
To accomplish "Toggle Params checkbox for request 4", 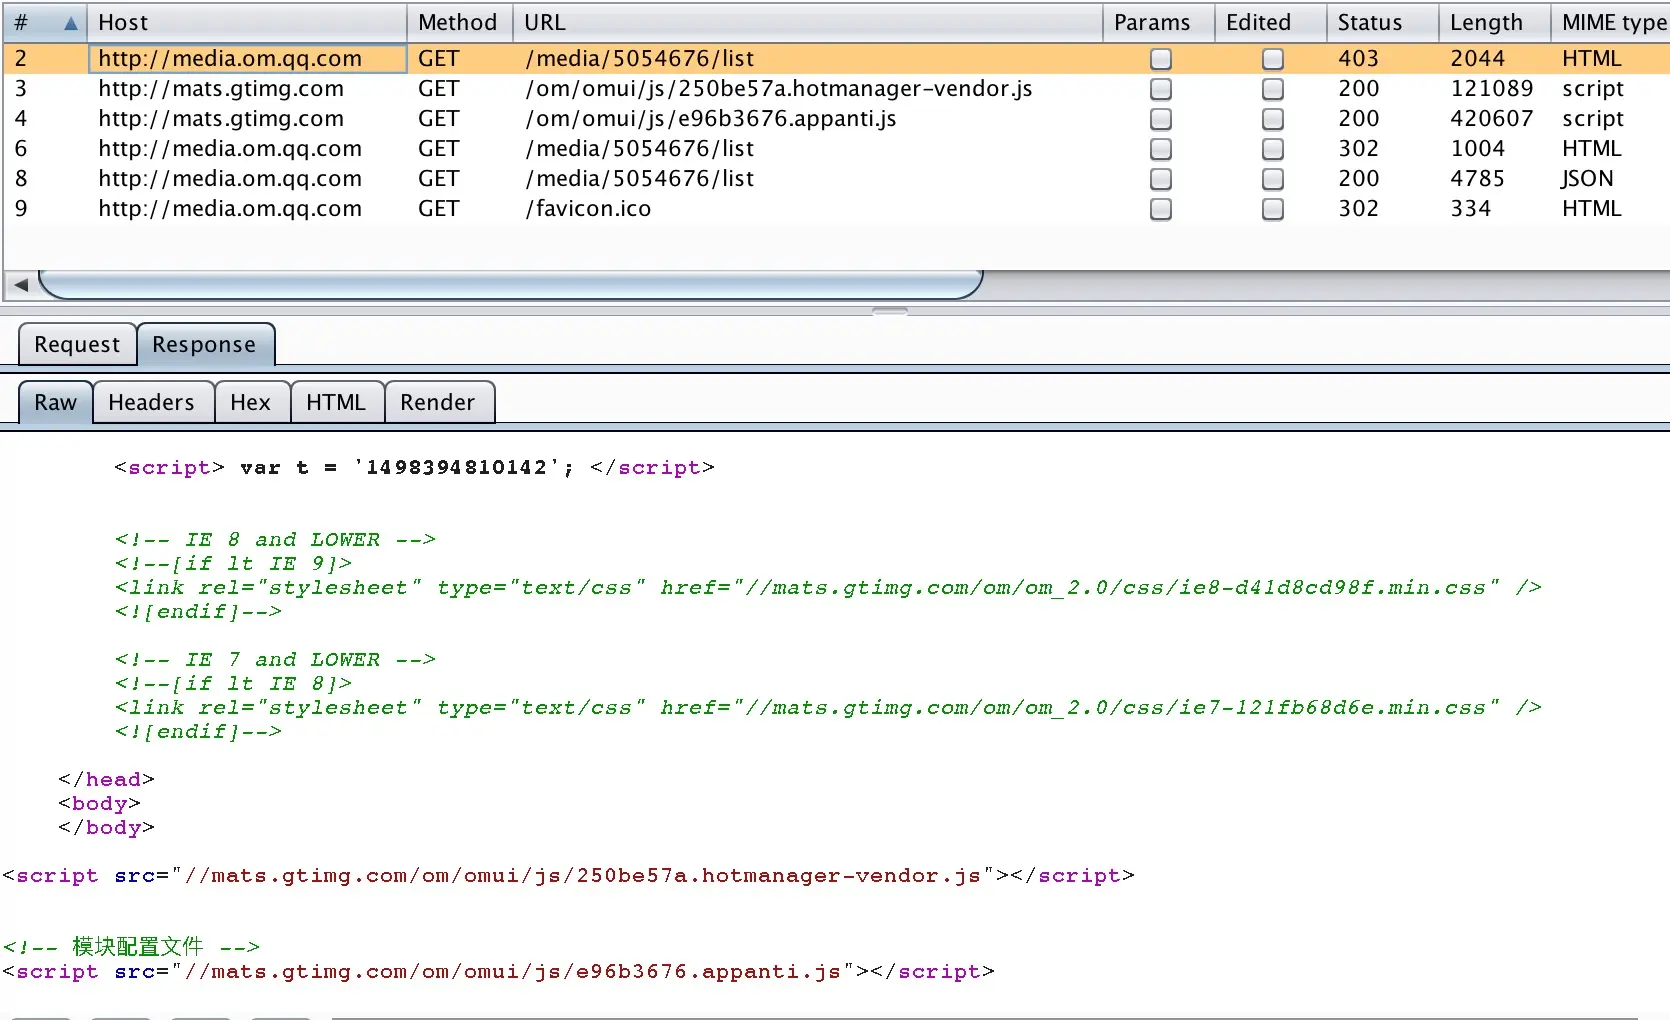I will [x=1160, y=119].
